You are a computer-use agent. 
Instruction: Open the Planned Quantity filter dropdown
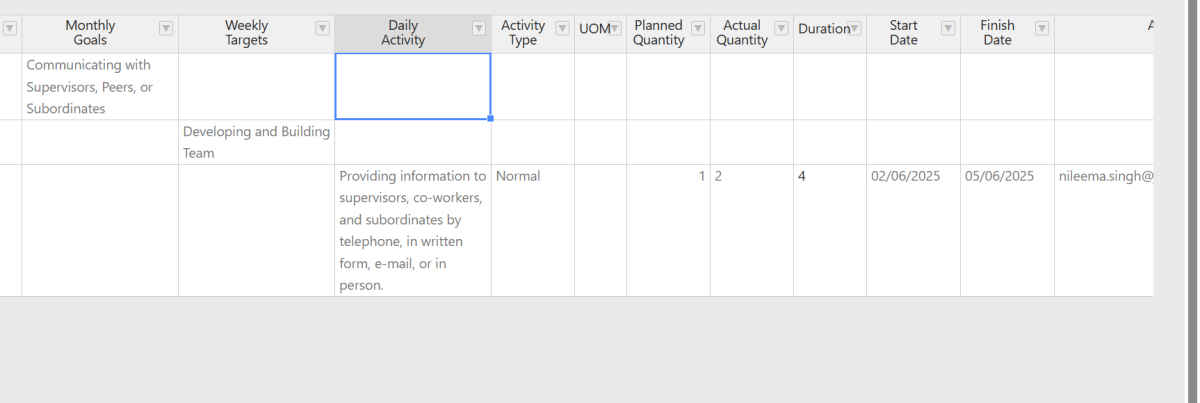[698, 29]
